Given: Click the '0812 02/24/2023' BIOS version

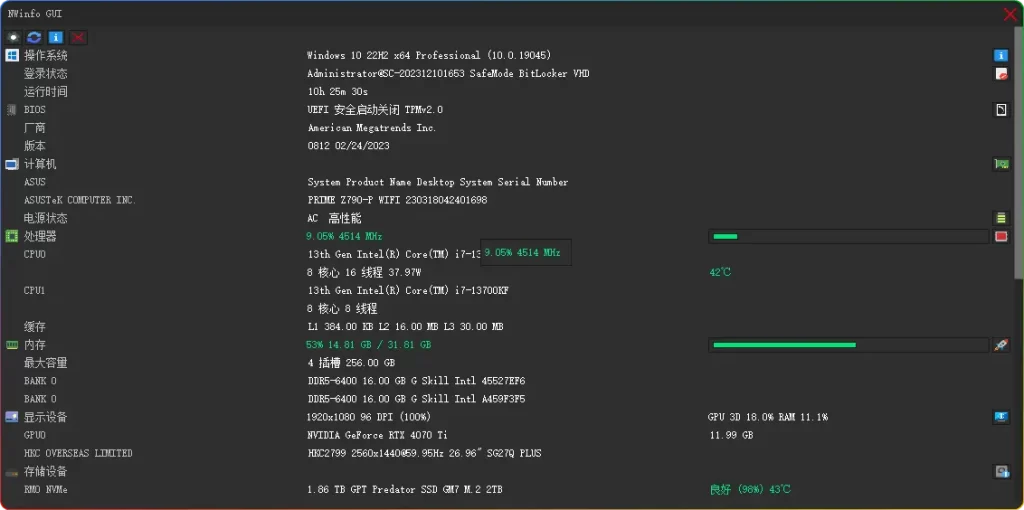Looking at the screenshot, I should pos(348,146).
